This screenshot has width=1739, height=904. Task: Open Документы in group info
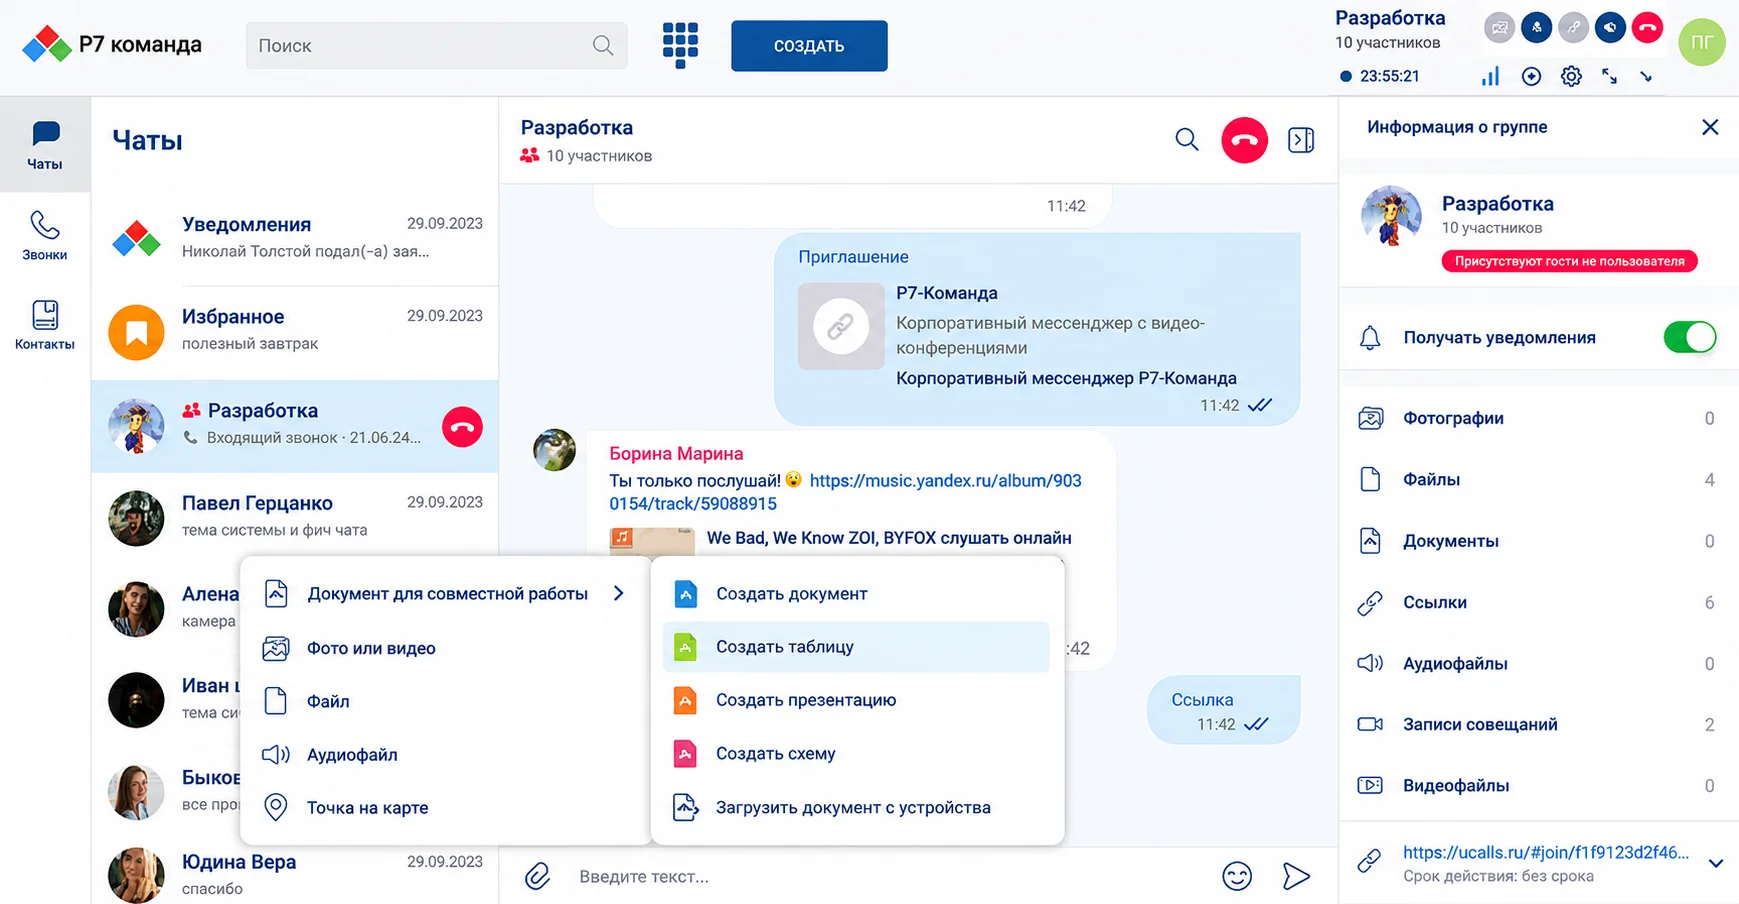[1538, 541]
